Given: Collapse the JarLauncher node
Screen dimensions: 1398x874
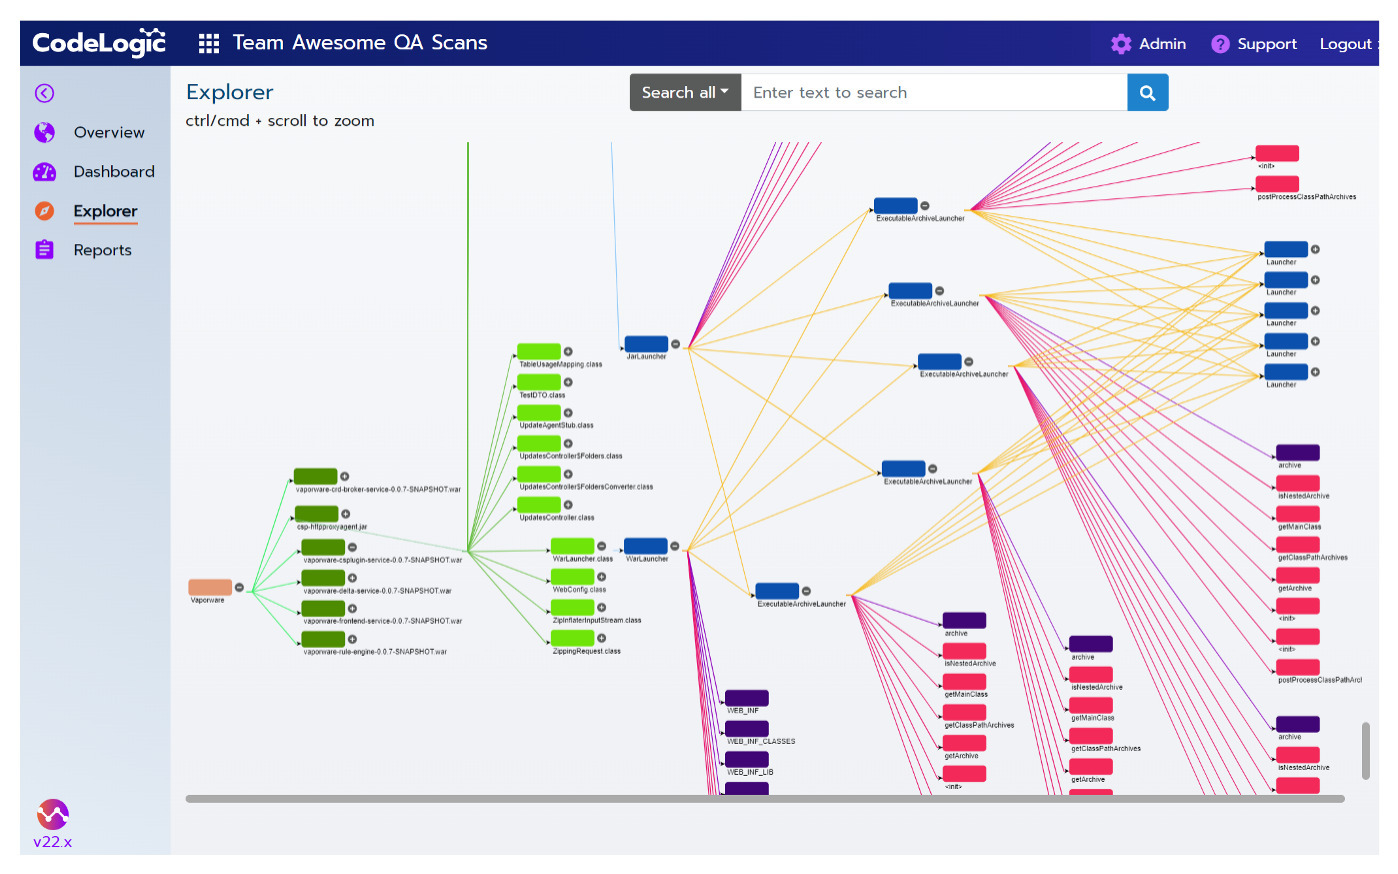Looking at the screenshot, I should tap(676, 344).
